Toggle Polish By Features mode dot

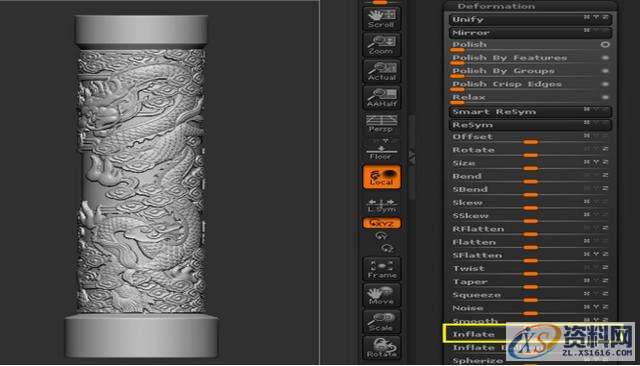pos(605,58)
